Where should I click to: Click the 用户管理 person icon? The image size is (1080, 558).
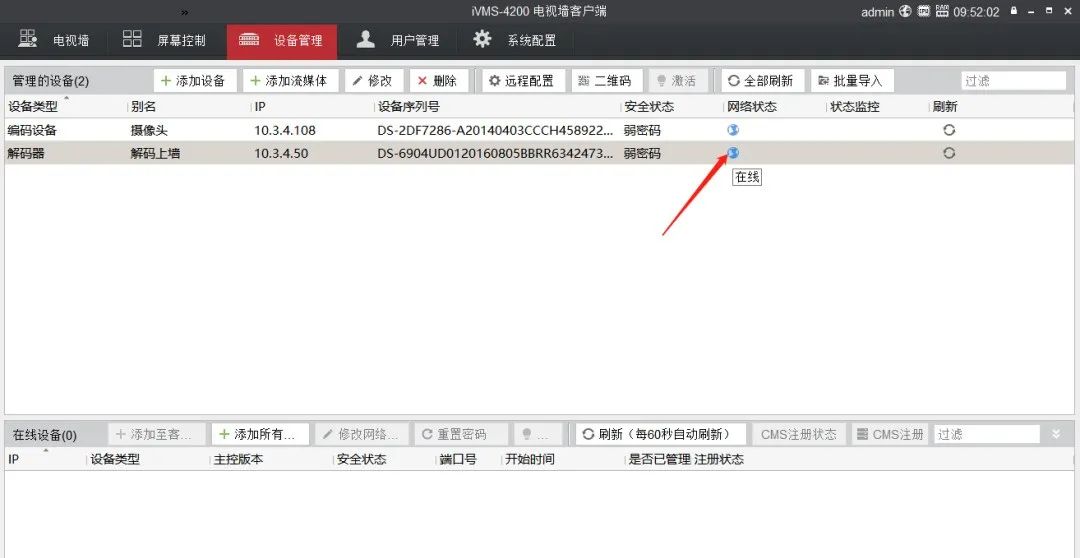click(366, 39)
